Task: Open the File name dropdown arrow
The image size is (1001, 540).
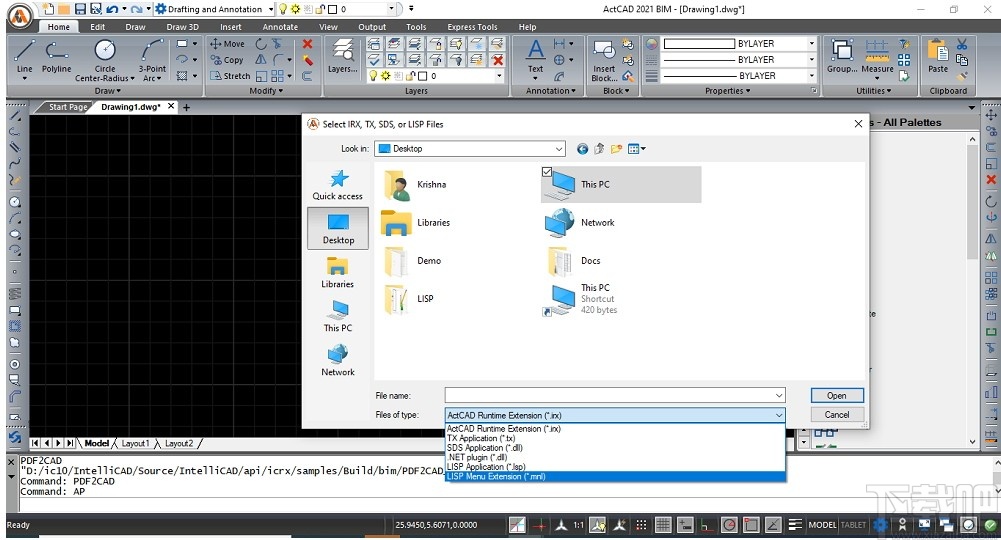Action: 779,396
